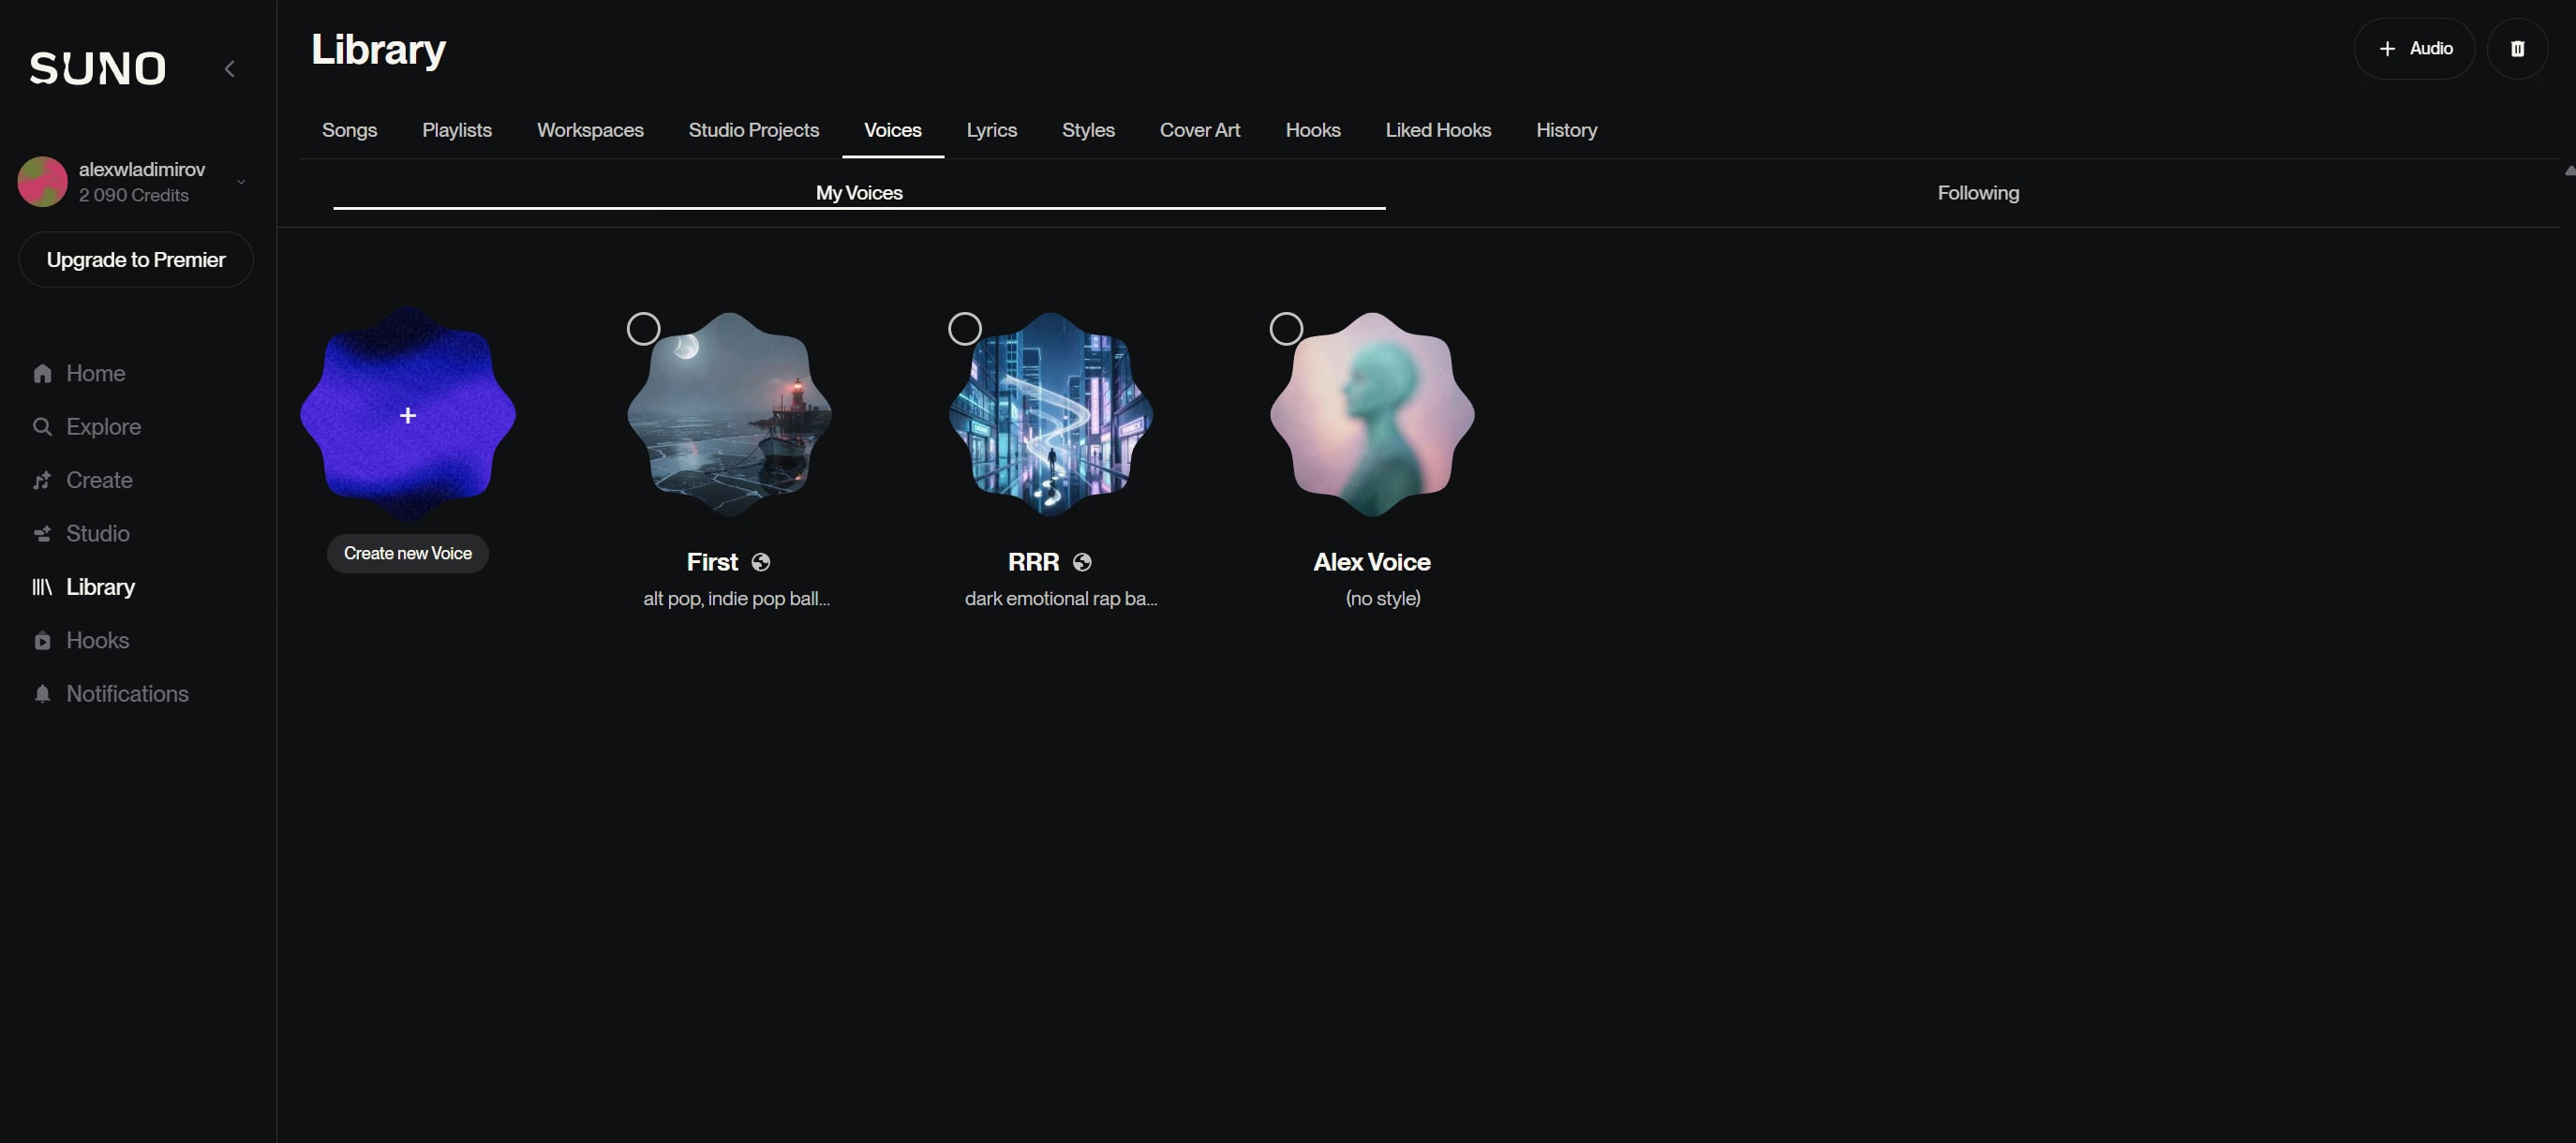Open Explore search icon in sidebar
The height and width of the screenshot is (1143, 2576).
(x=42, y=427)
